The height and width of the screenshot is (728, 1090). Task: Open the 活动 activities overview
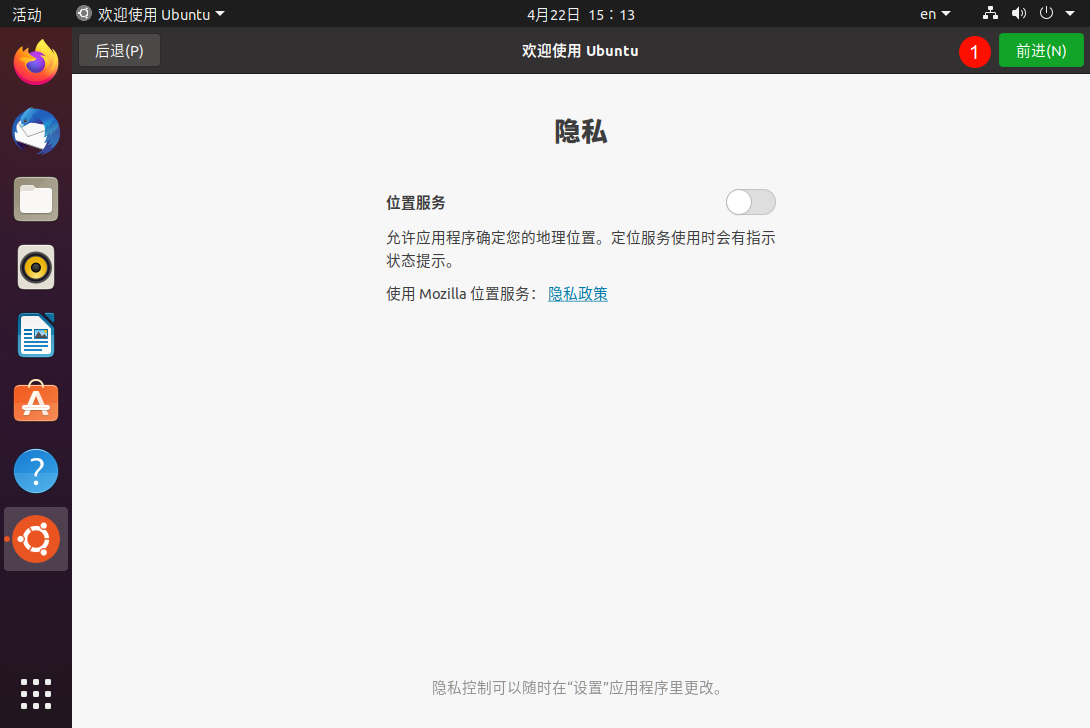(x=27, y=14)
